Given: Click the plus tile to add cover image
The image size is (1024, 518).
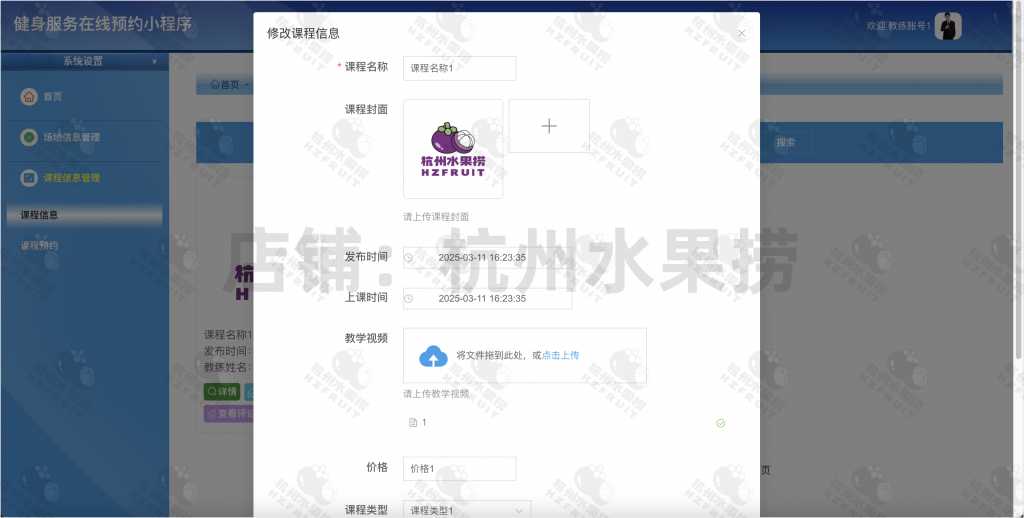Looking at the screenshot, I should (549, 126).
